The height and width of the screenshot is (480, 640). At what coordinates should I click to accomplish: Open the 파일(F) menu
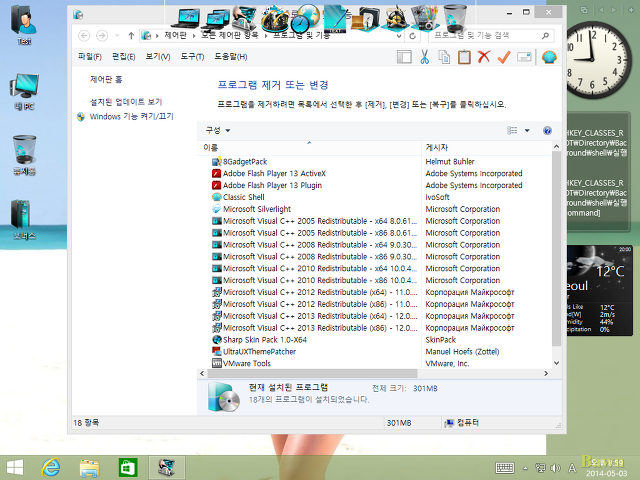pyautogui.click(x=90, y=57)
